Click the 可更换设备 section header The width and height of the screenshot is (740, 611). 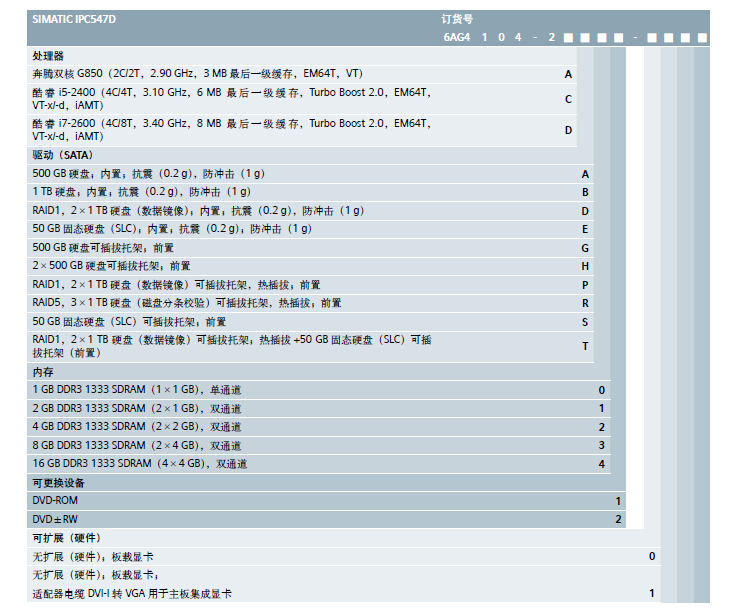click(x=59, y=483)
